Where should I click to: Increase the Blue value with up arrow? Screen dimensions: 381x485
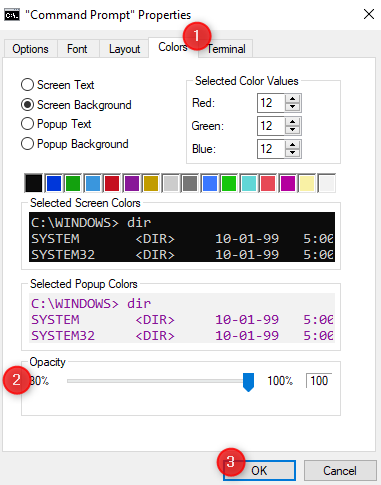[x=293, y=145]
